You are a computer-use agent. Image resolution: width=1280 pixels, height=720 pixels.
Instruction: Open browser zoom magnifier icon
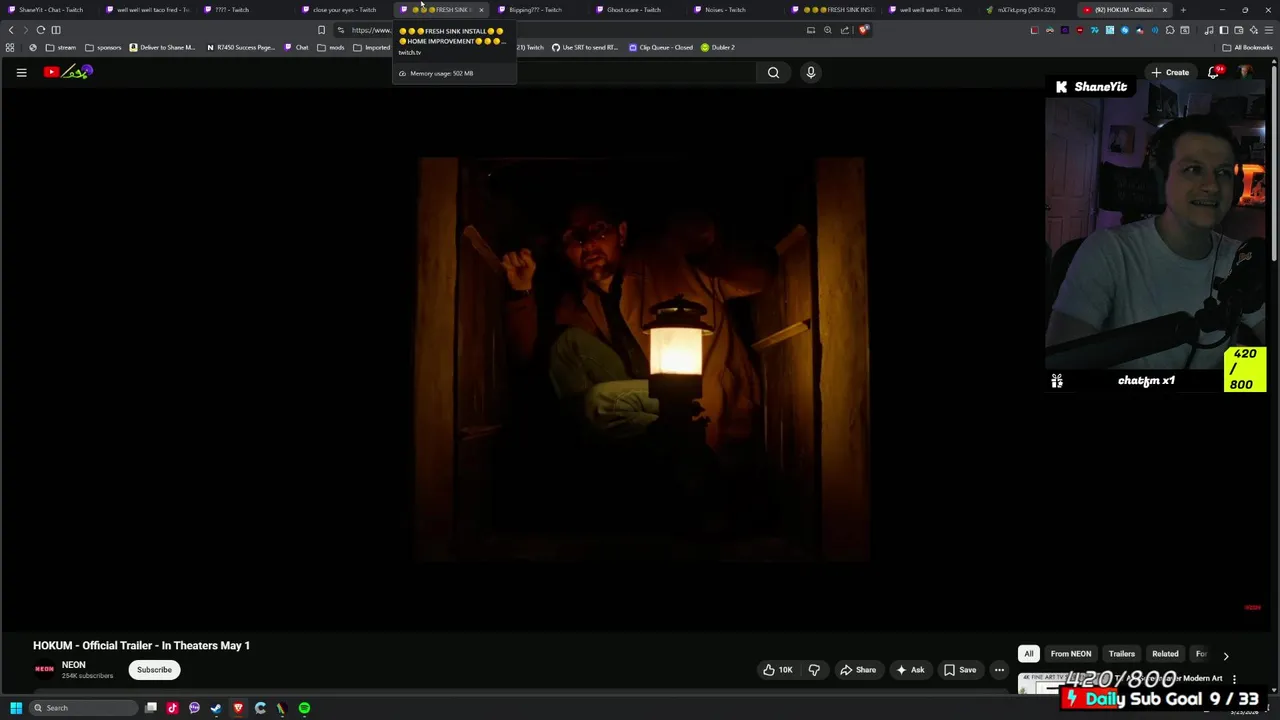coord(827,30)
